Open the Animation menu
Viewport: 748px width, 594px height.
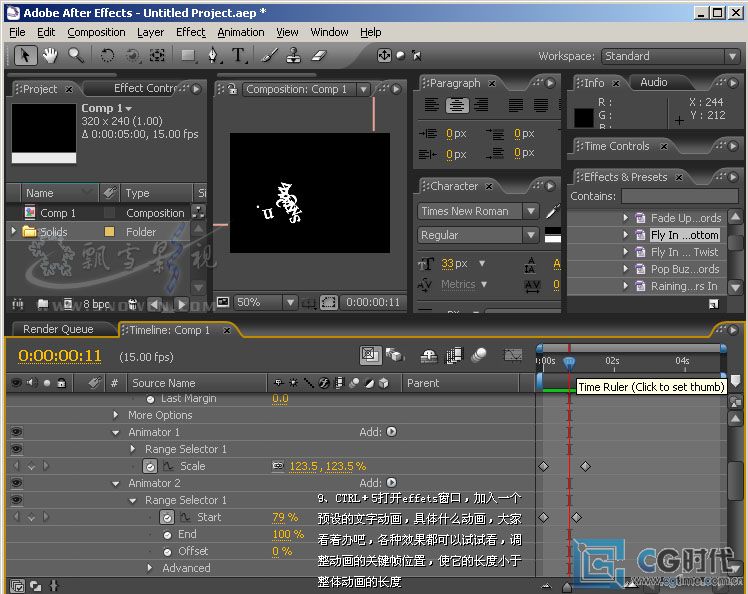[x=240, y=32]
